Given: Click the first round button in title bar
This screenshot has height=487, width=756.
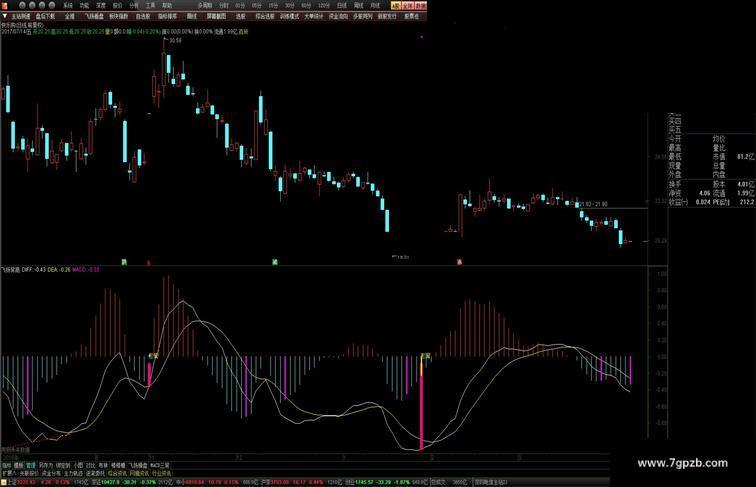Looking at the screenshot, I should 23,5.
